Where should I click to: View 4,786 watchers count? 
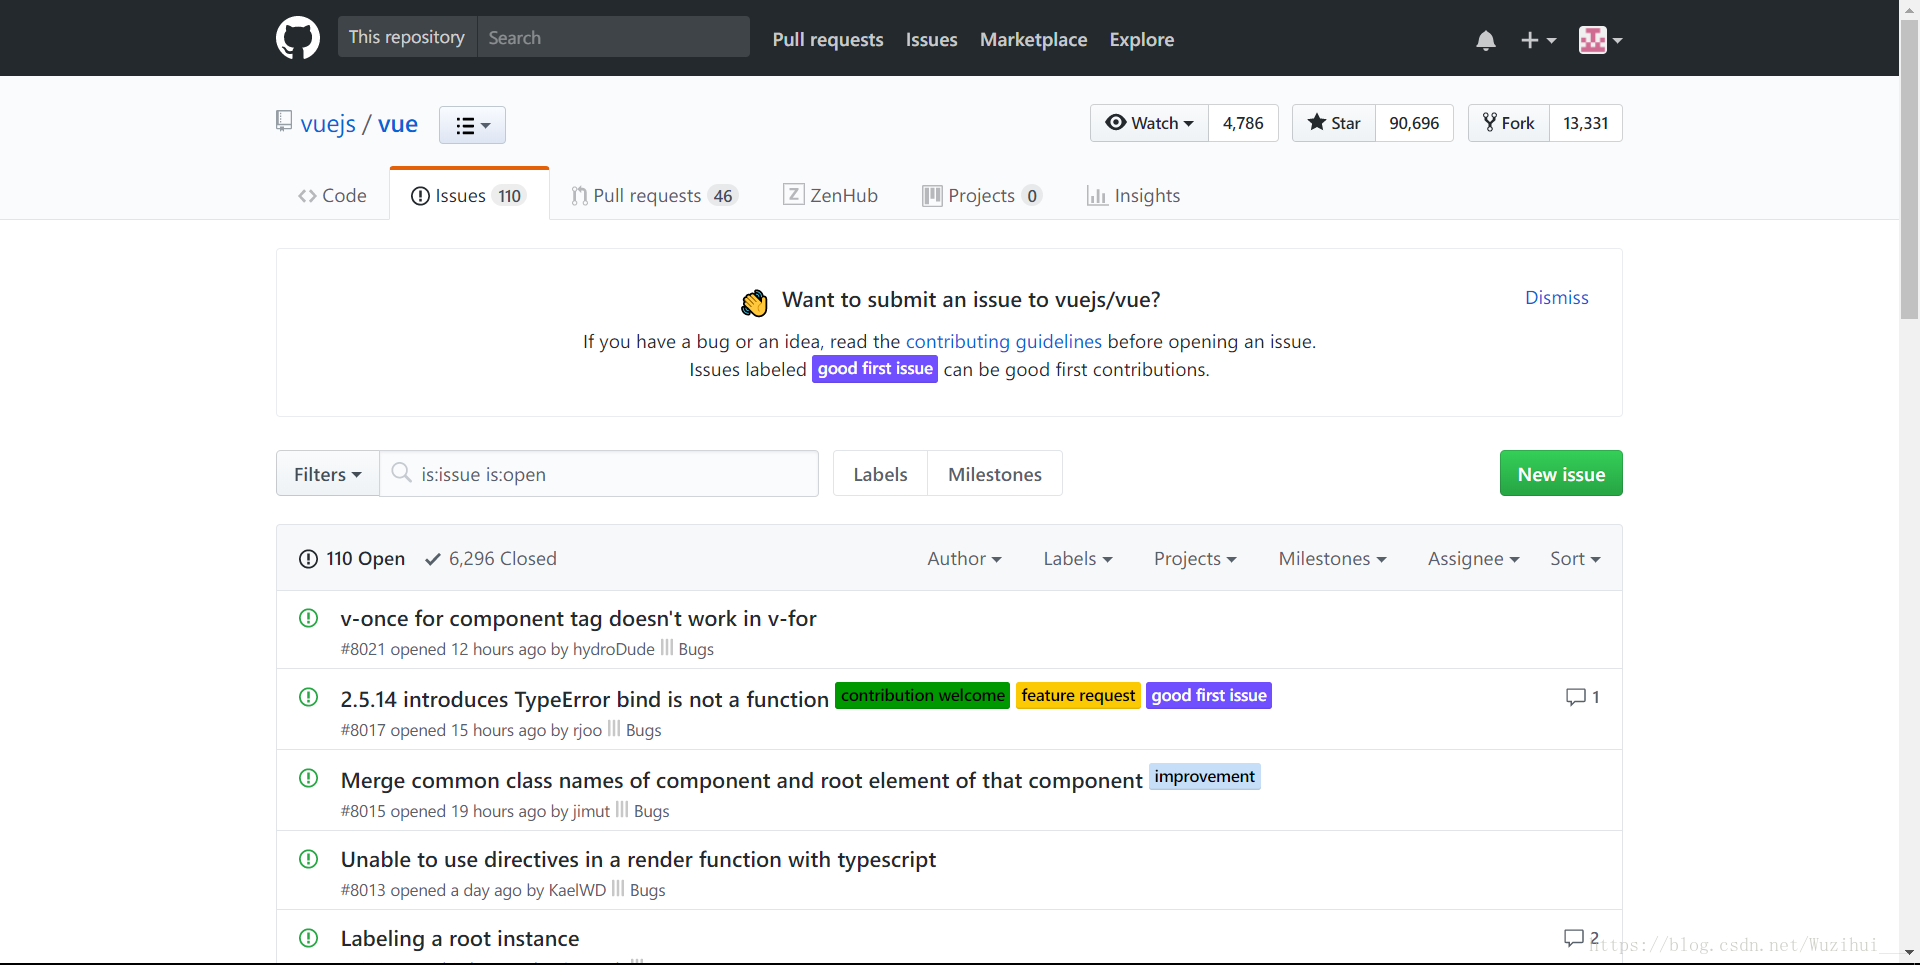point(1243,123)
